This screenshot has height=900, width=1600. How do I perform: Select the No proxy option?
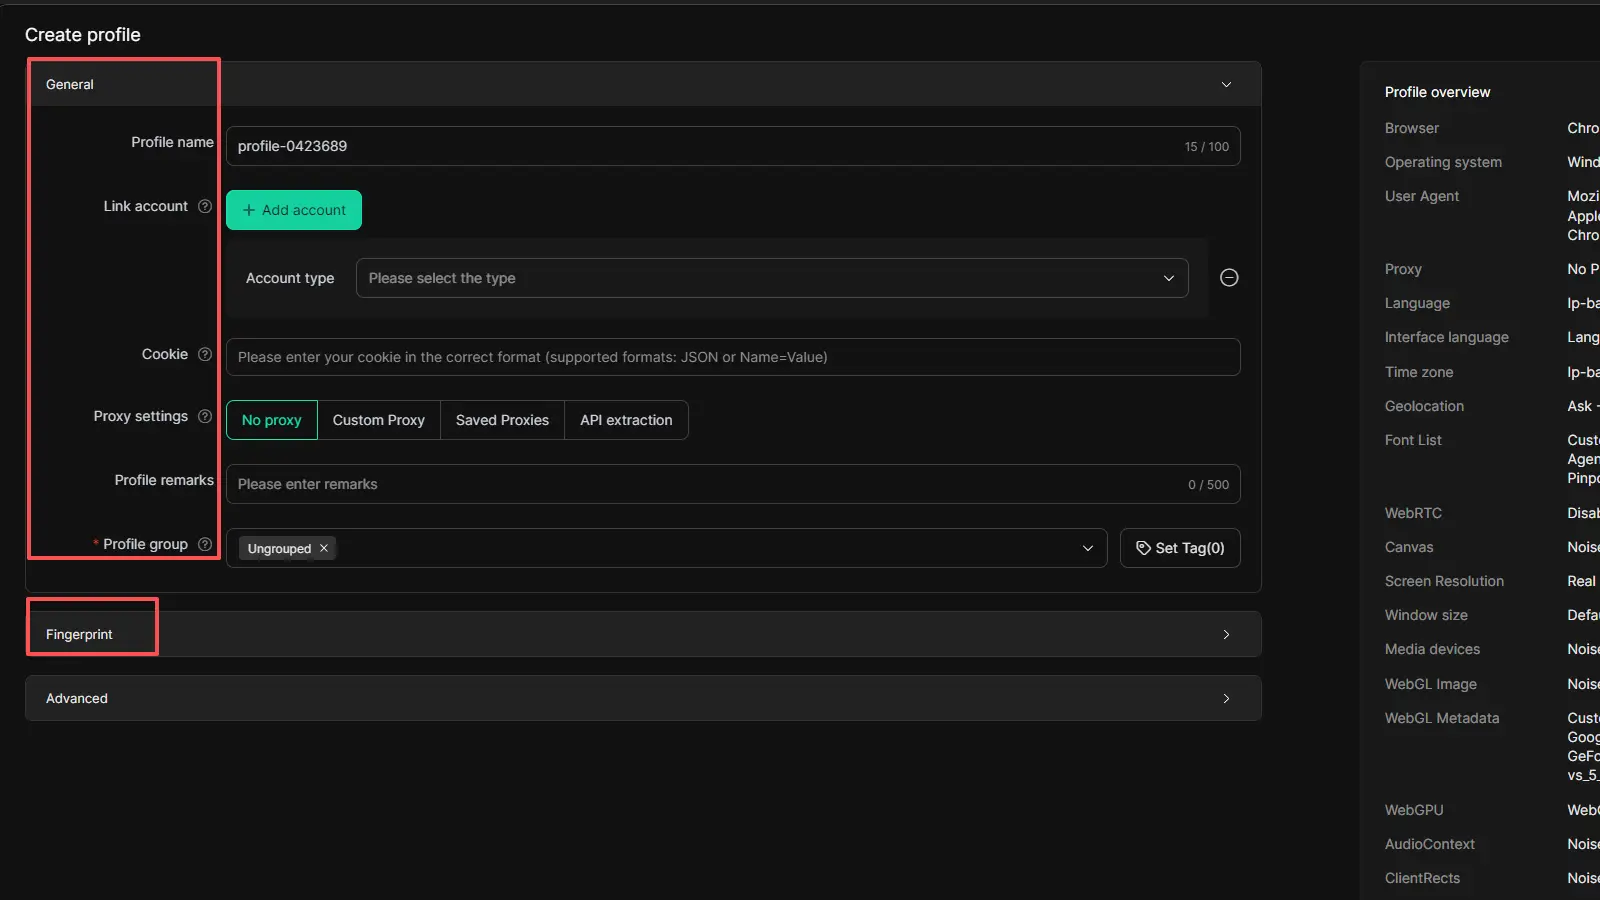tap(271, 420)
